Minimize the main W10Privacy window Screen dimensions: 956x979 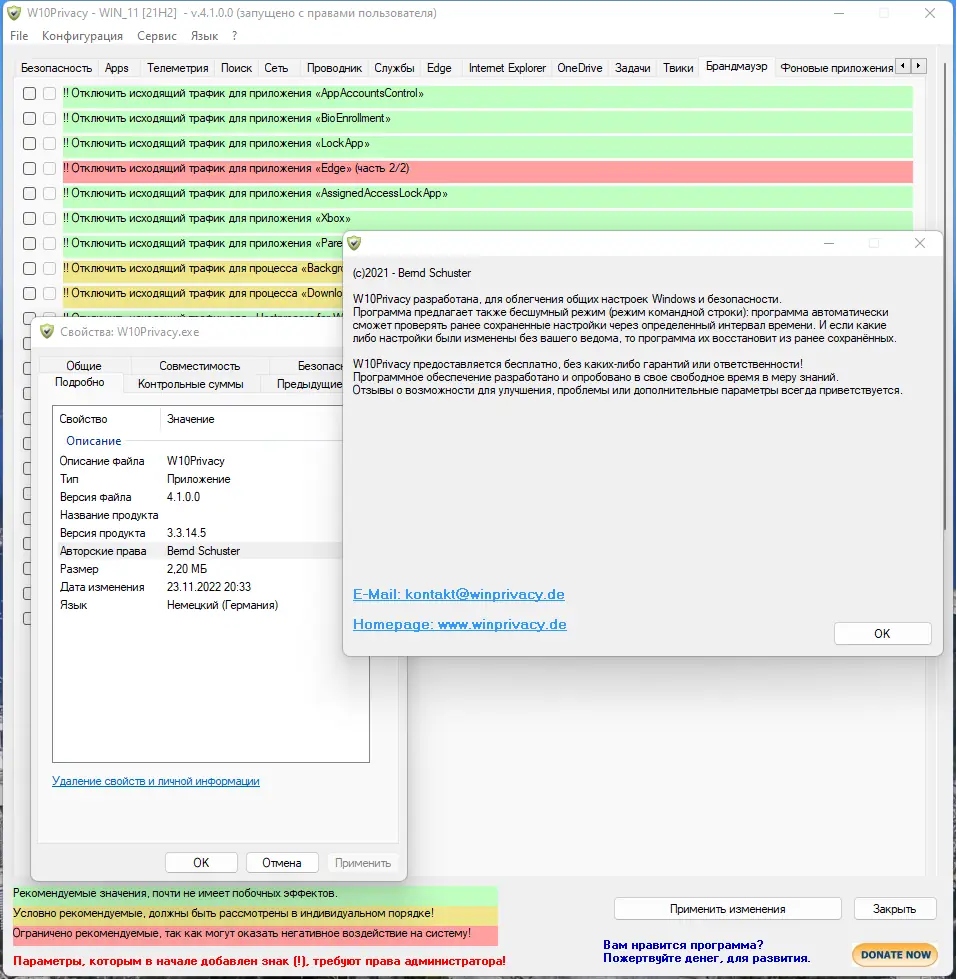839,13
